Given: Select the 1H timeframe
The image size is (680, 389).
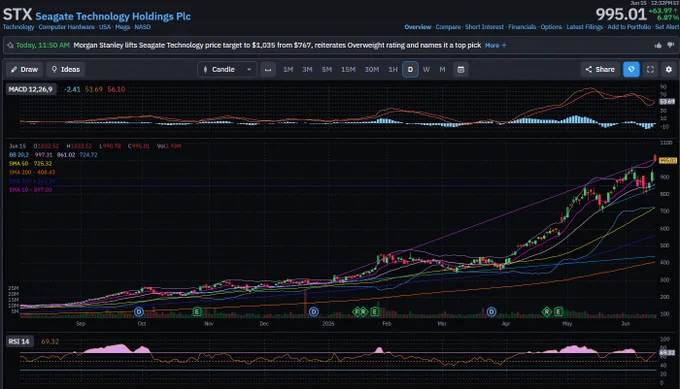Looking at the screenshot, I should (x=393, y=69).
